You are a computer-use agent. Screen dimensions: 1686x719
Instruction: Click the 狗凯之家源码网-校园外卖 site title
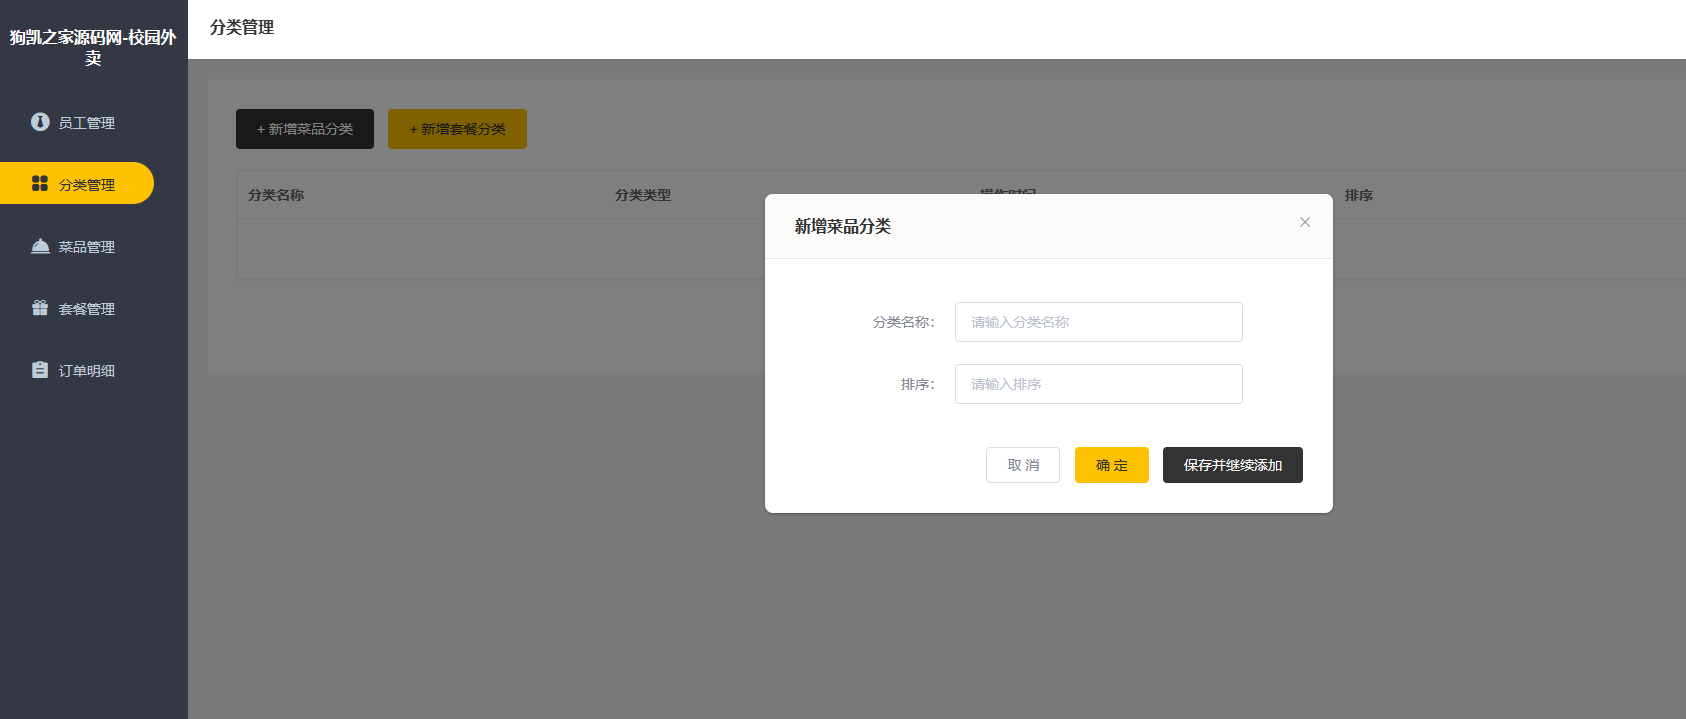pyautogui.click(x=93, y=47)
